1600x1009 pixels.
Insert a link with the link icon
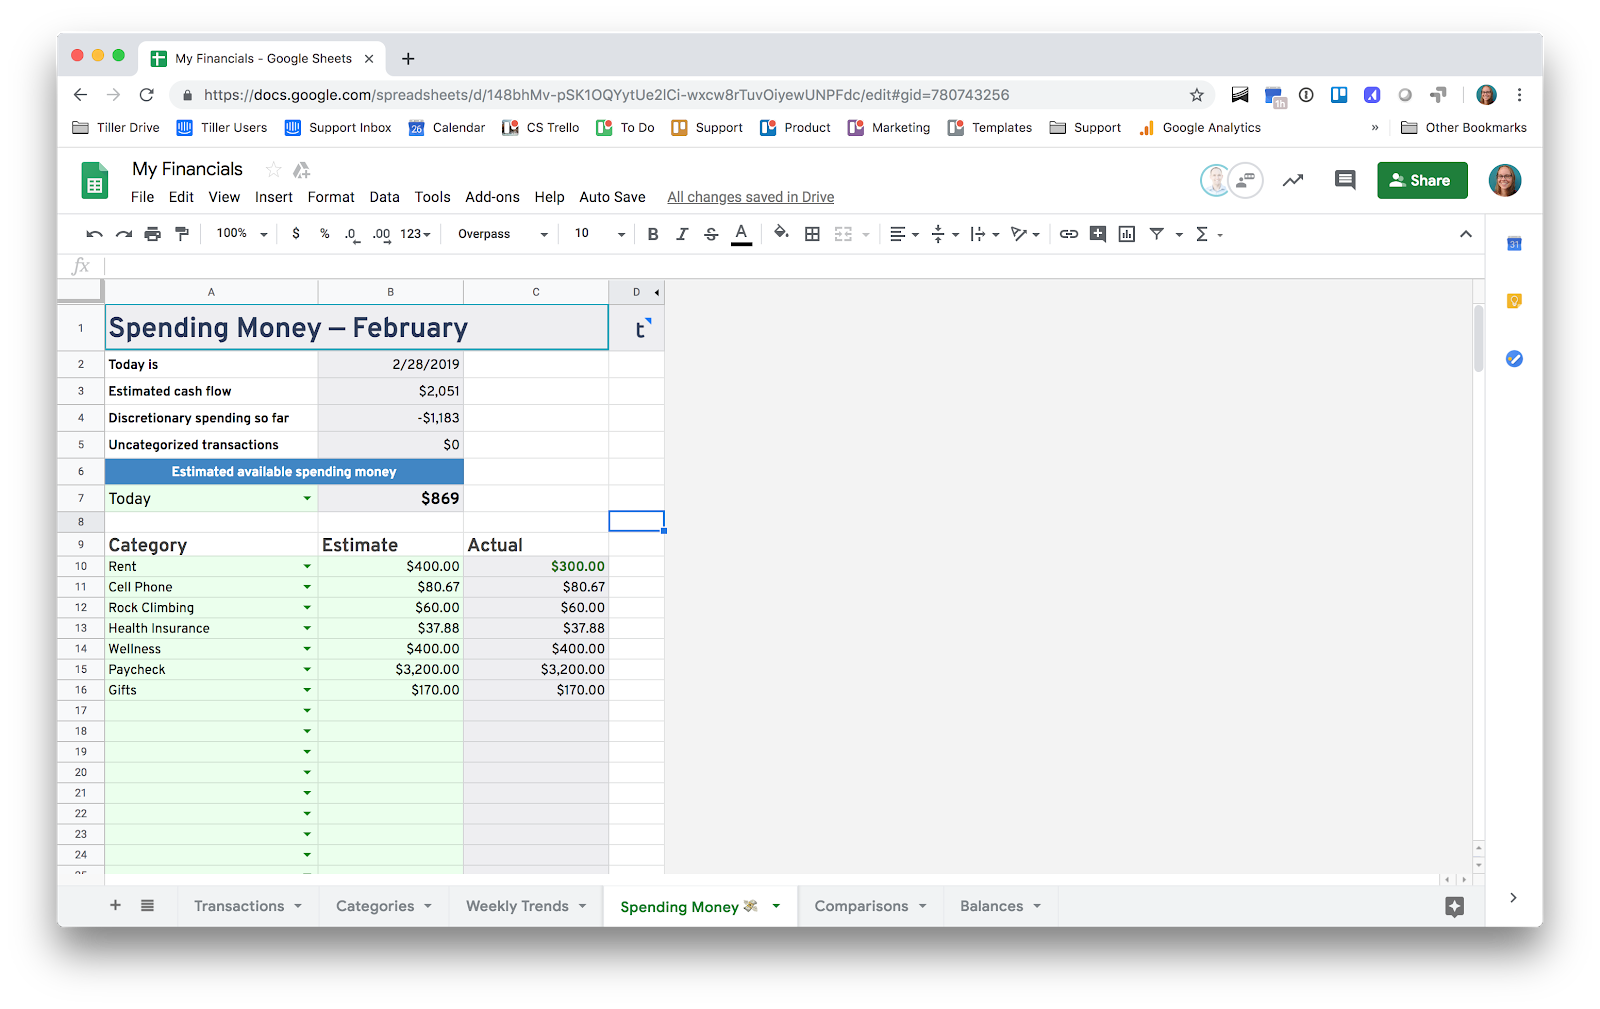1067,233
